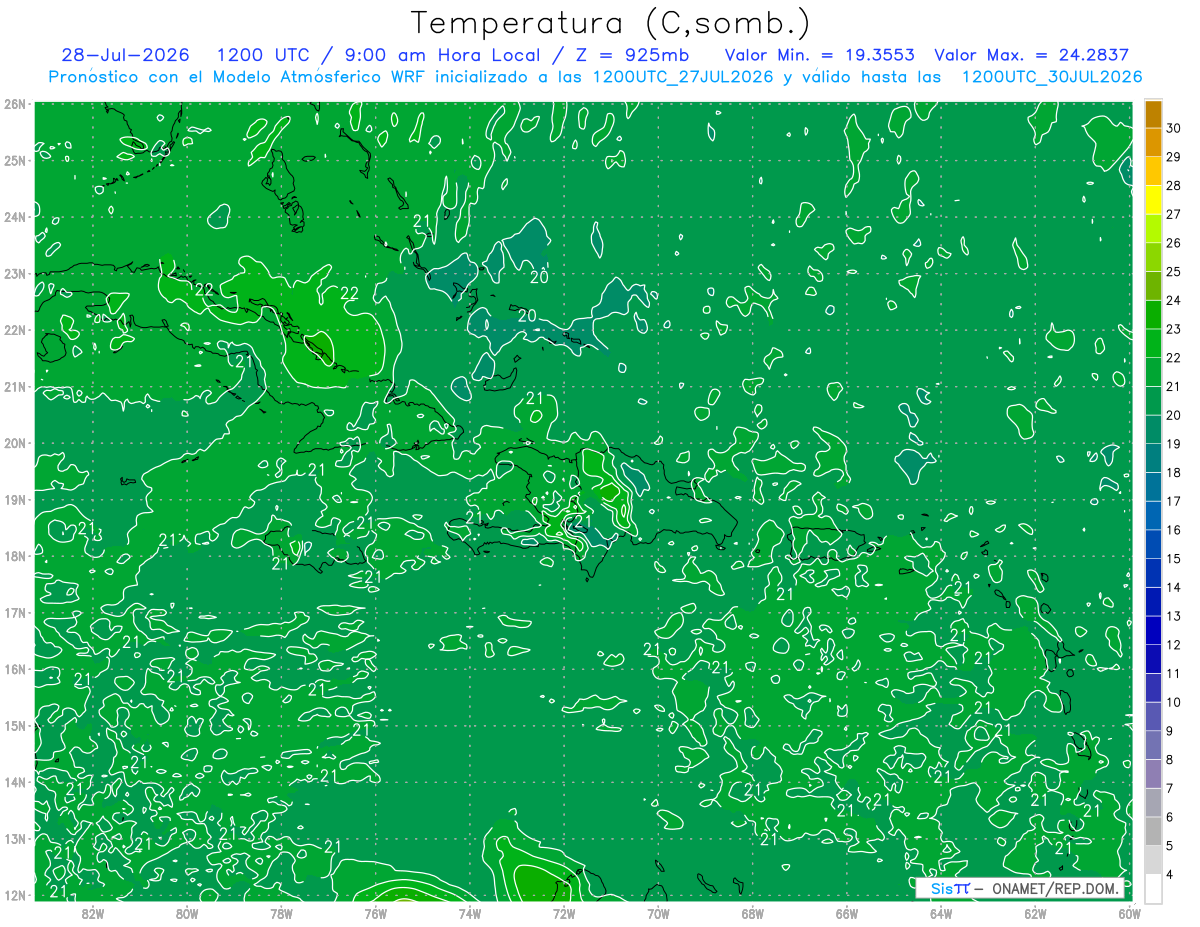The image size is (1200, 927).
Task: Select the "66W" longitude label
Action: point(847,913)
